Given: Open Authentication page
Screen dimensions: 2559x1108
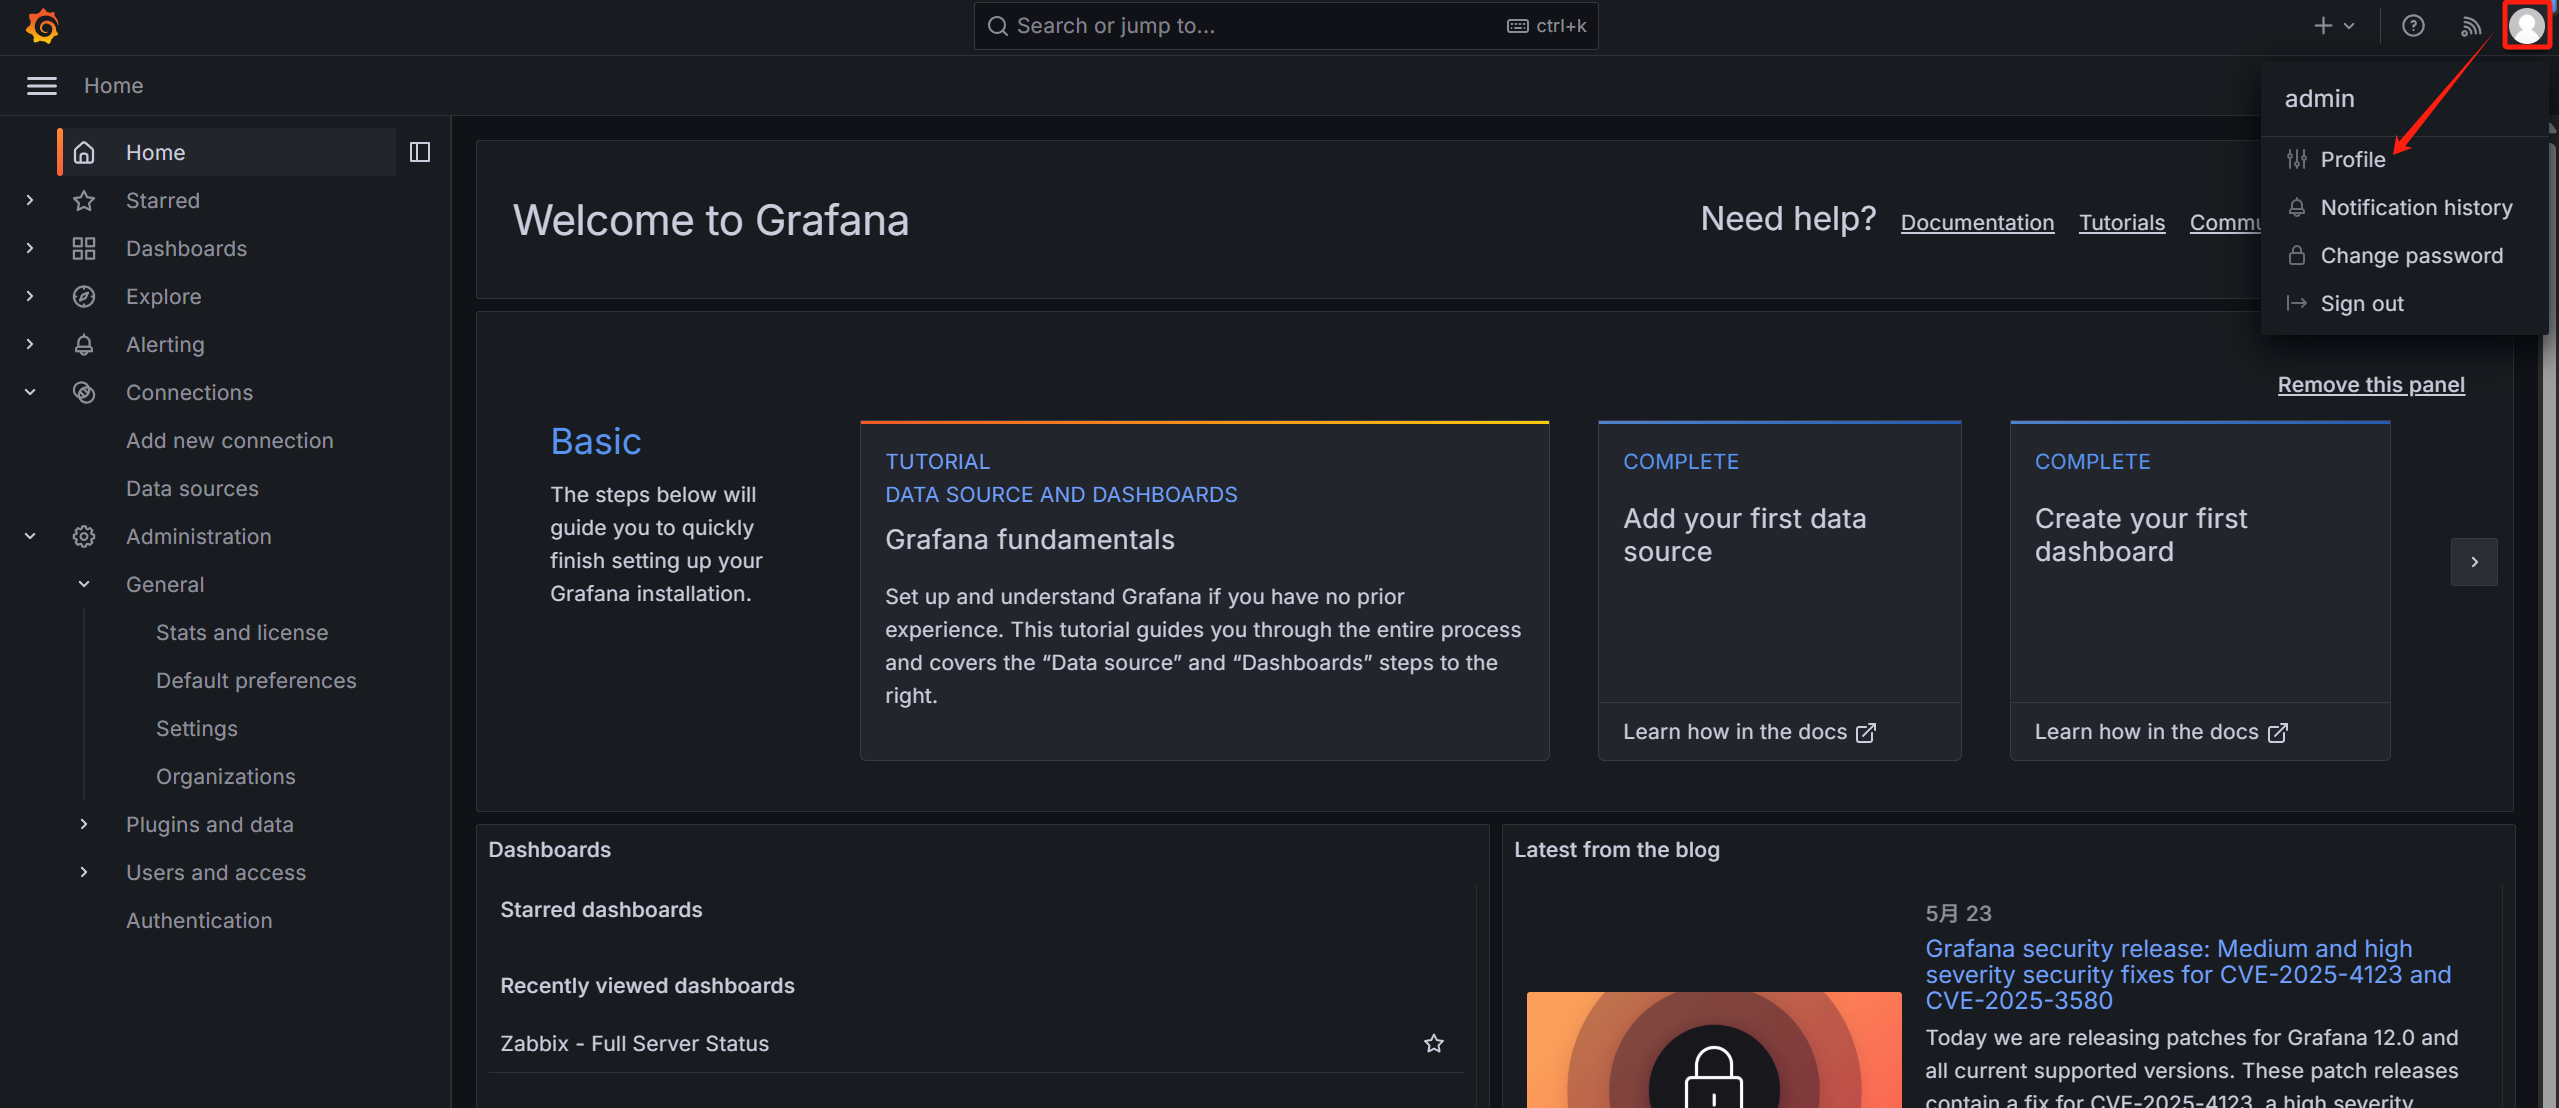Looking at the screenshot, I should 199,920.
